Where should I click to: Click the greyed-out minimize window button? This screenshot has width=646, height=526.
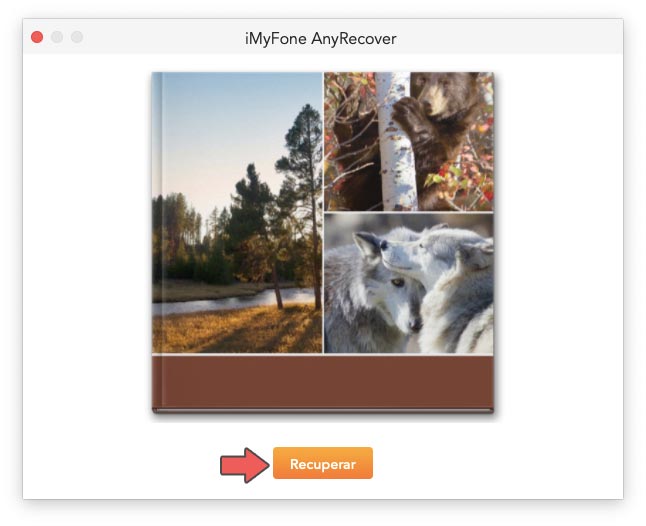pyautogui.click(x=57, y=37)
